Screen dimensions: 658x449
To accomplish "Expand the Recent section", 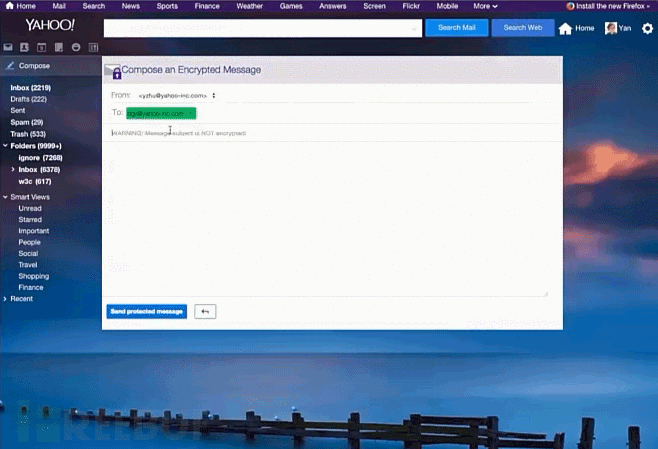I will (5, 299).
